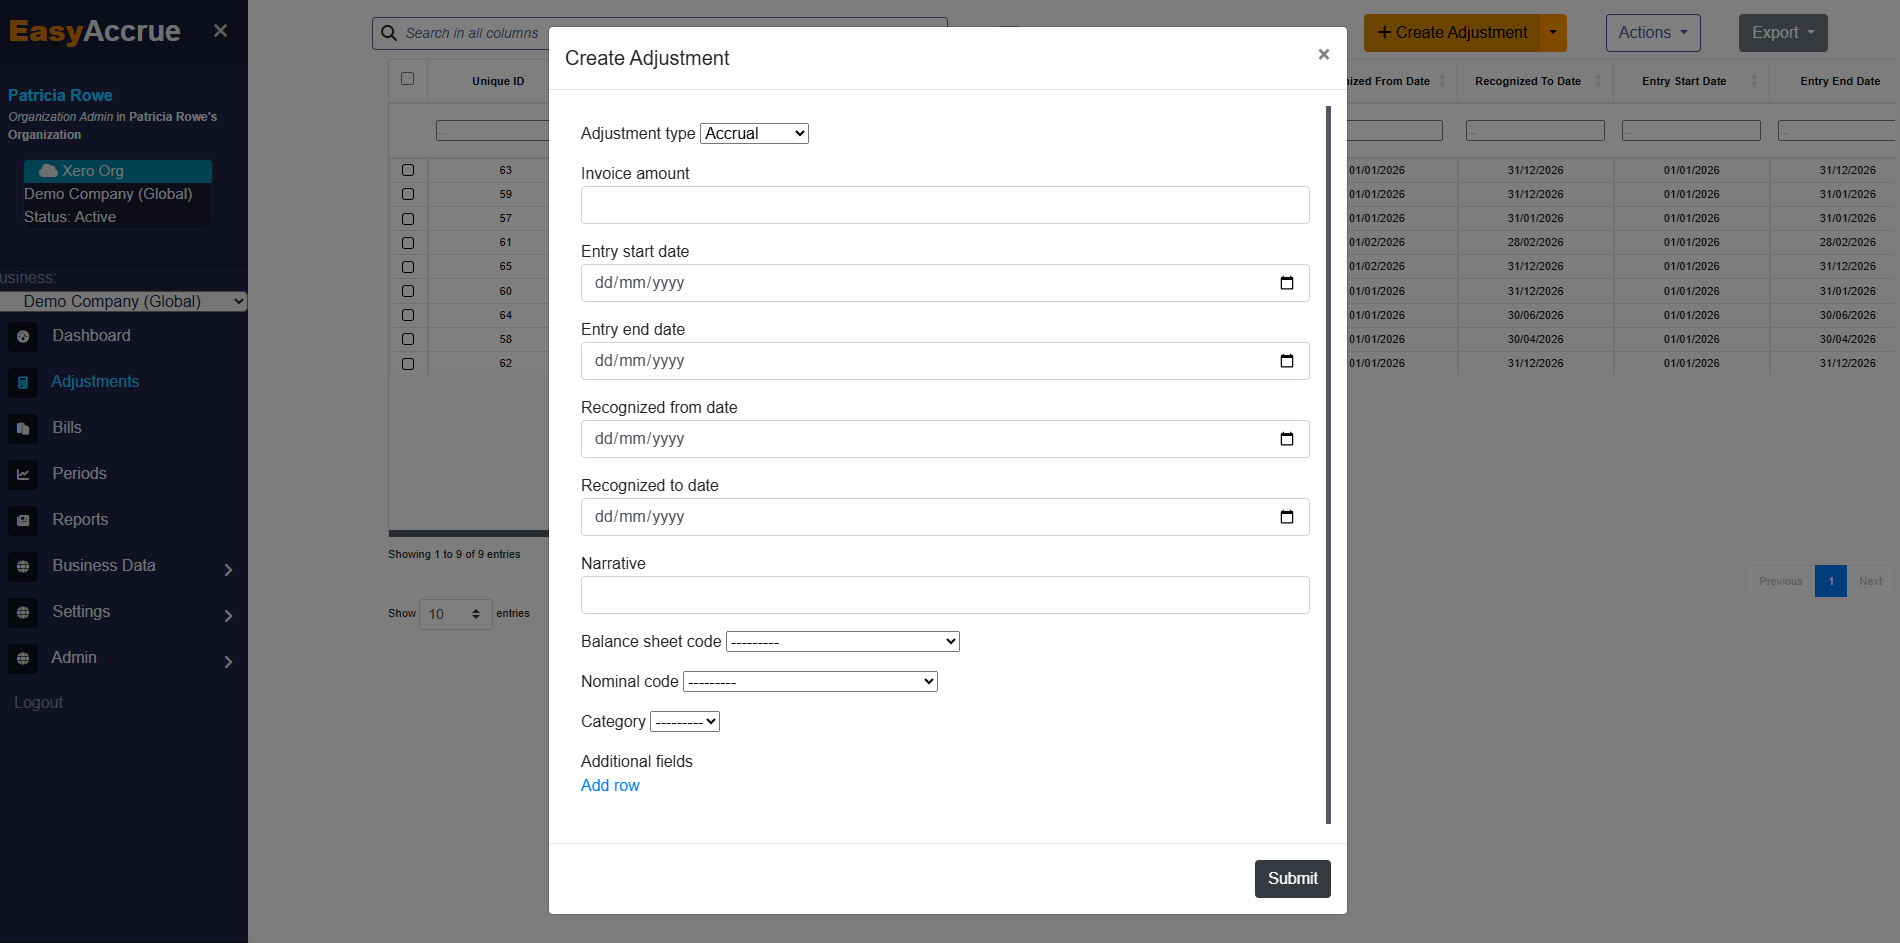The width and height of the screenshot is (1900, 943).
Task: Click the Periods chart icon
Action: click(23, 475)
